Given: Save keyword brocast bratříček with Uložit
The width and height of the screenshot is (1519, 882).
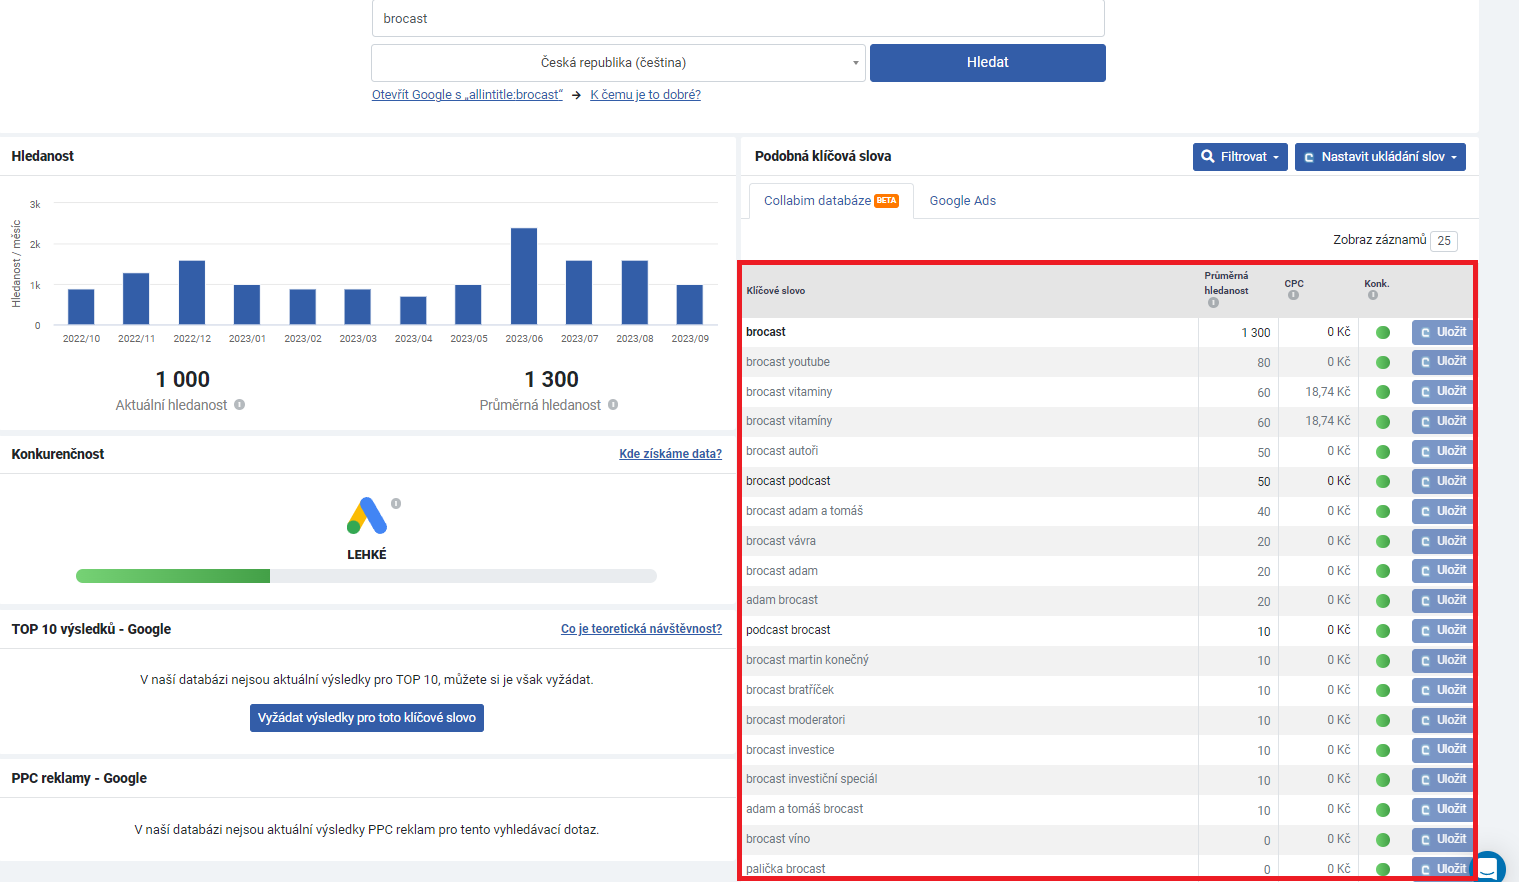Looking at the screenshot, I should [x=1443, y=690].
